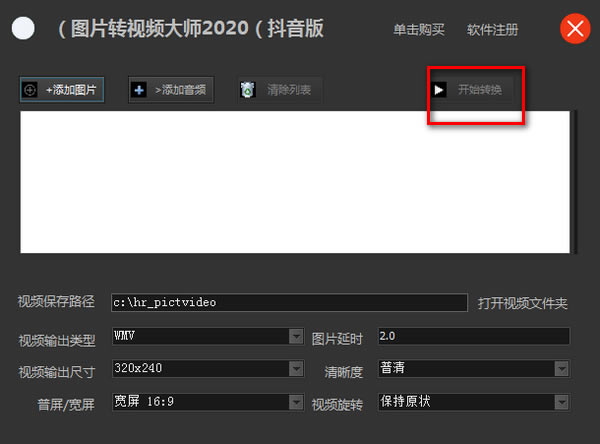600x444 pixels.
Task: Click the 图片延时 label
Action: [x=337, y=339]
